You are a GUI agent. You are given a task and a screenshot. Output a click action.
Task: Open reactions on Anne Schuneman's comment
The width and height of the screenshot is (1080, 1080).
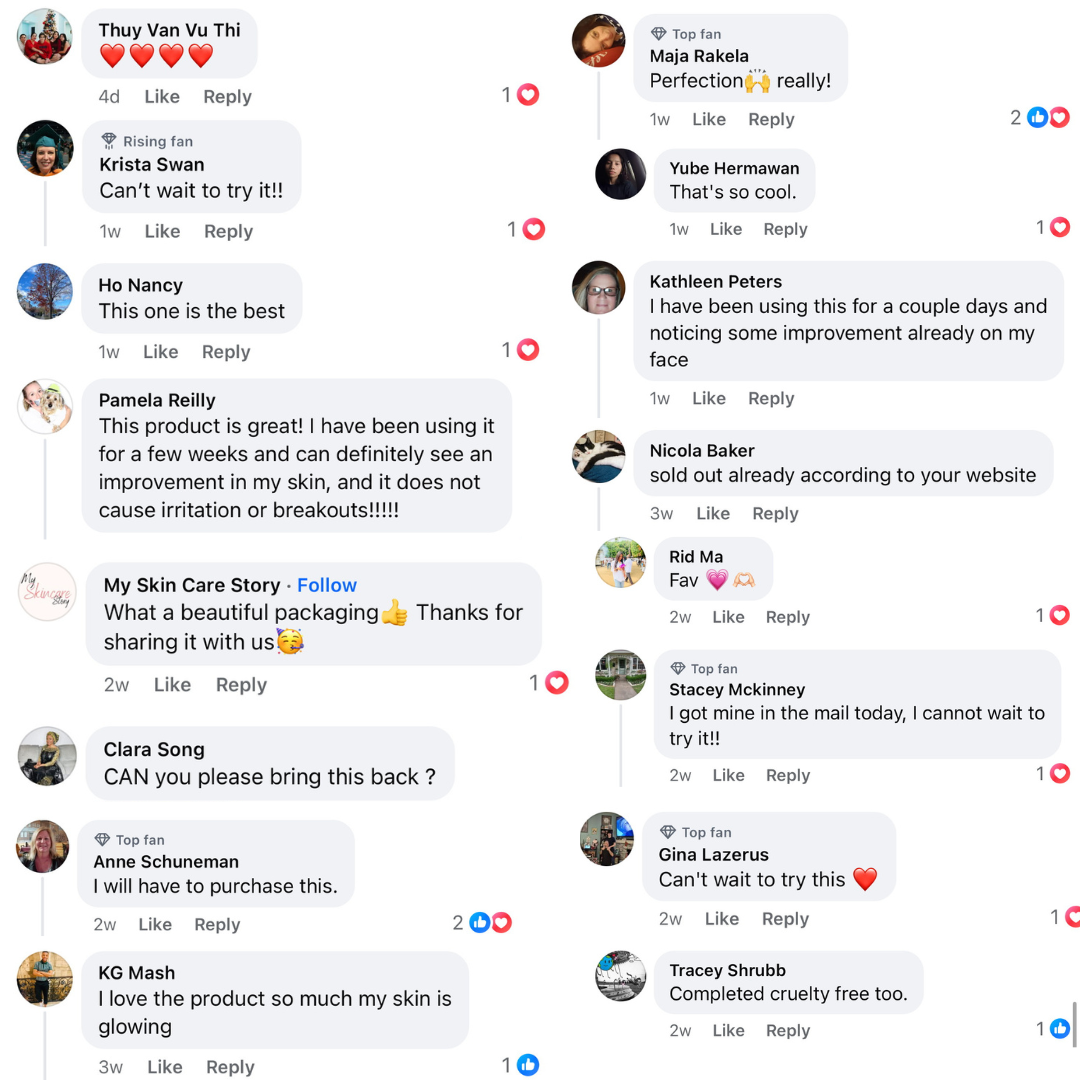490,923
